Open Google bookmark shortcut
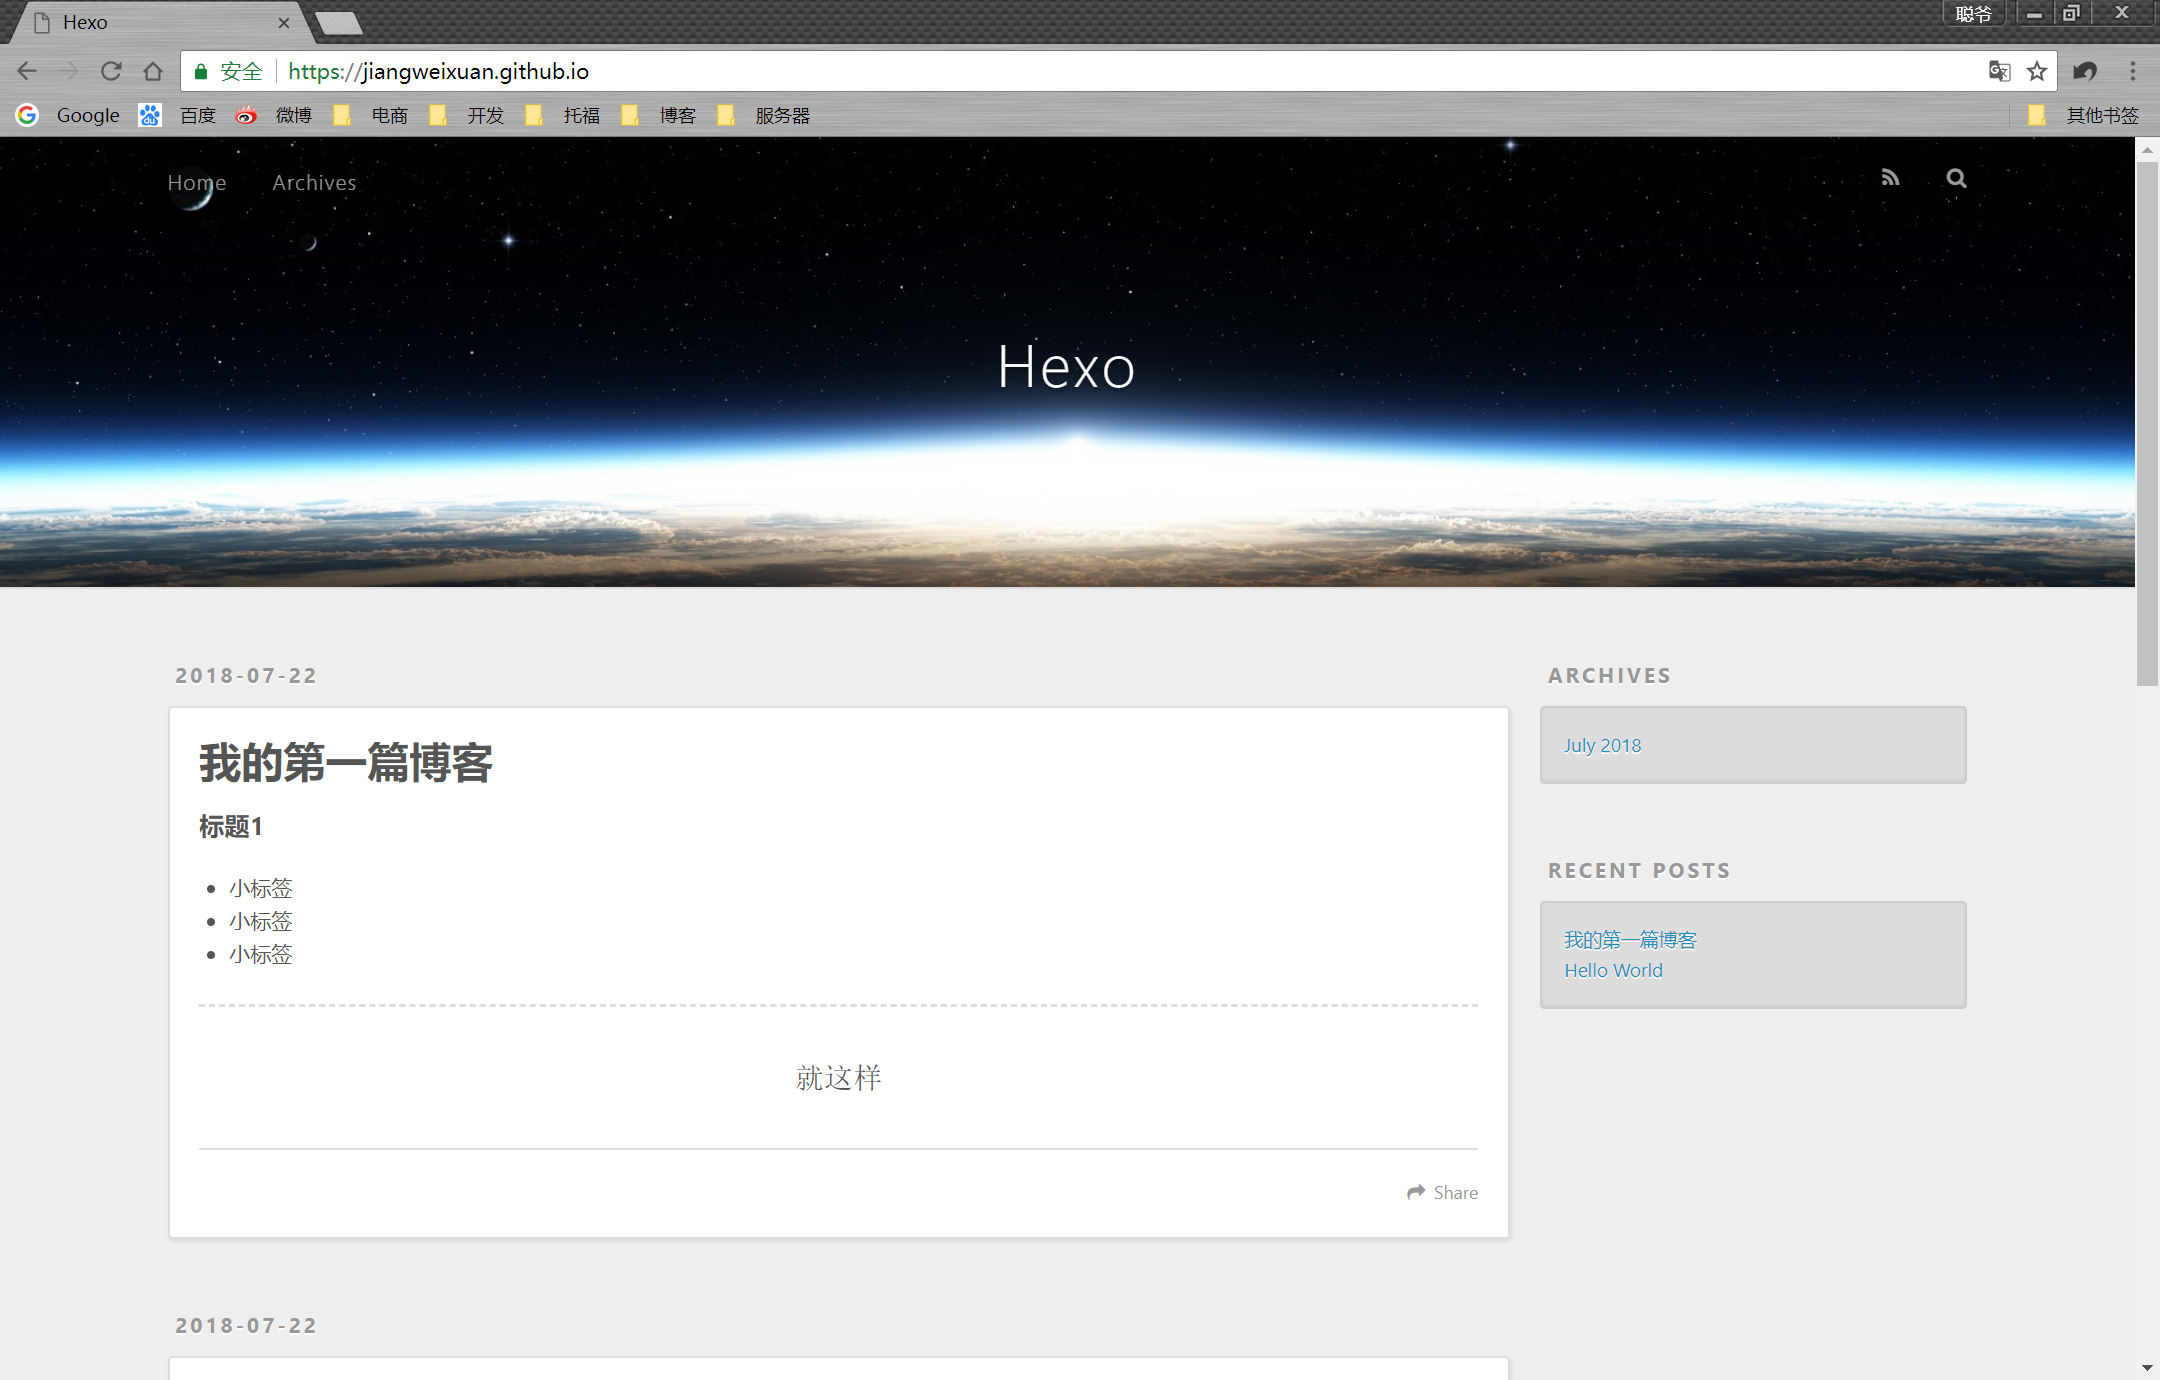Image resolution: width=2160 pixels, height=1380 pixels. (68, 115)
